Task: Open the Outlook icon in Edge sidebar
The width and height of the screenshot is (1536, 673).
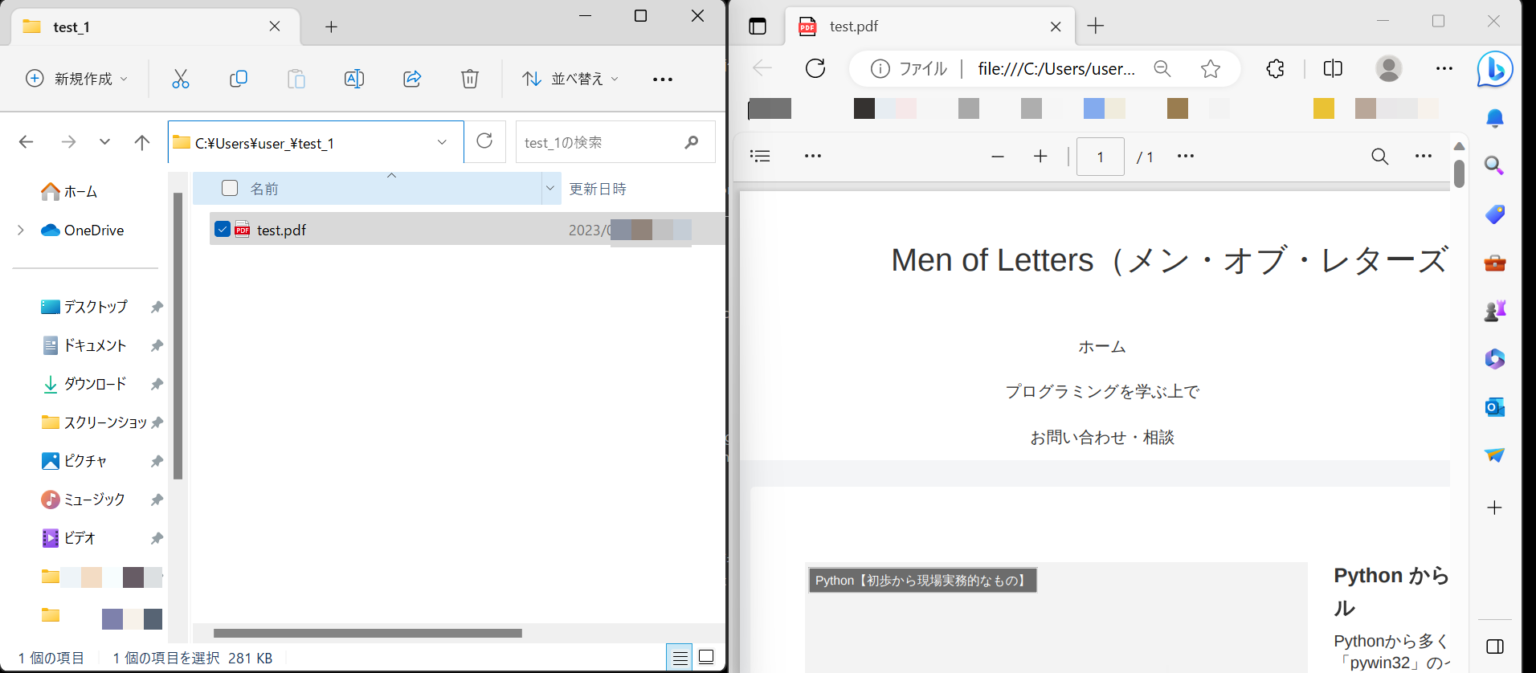Action: pos(1494,407)
